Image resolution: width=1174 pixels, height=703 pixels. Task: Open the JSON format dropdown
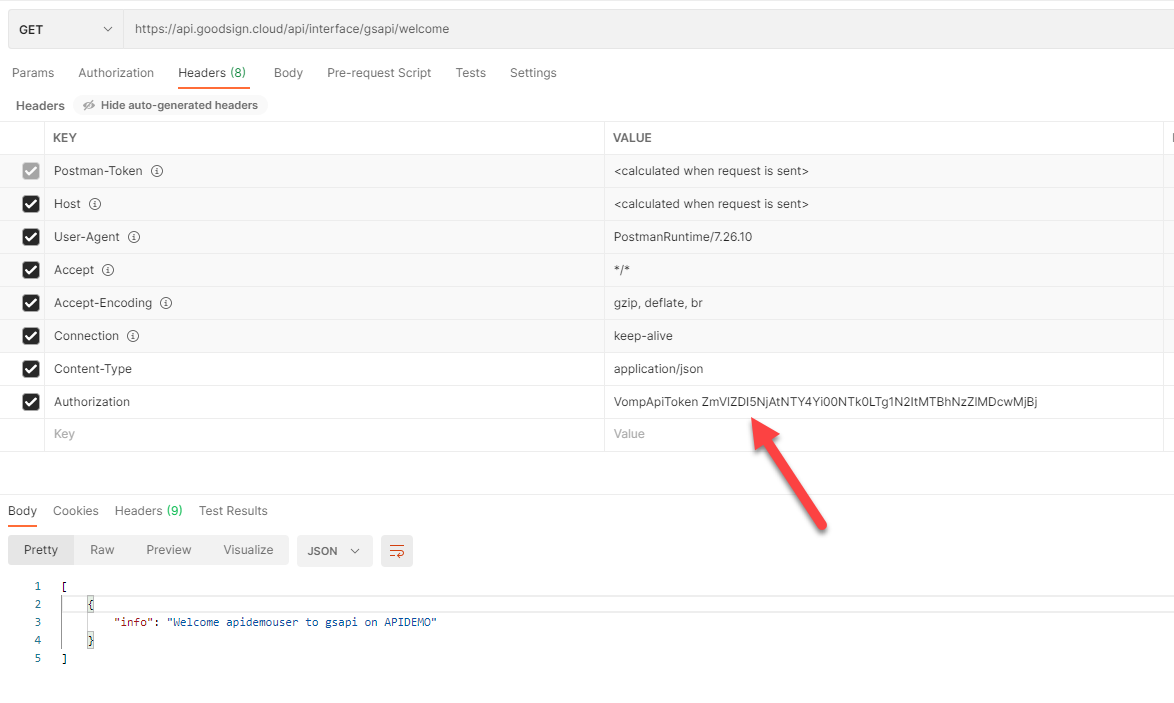click(334, 551)
